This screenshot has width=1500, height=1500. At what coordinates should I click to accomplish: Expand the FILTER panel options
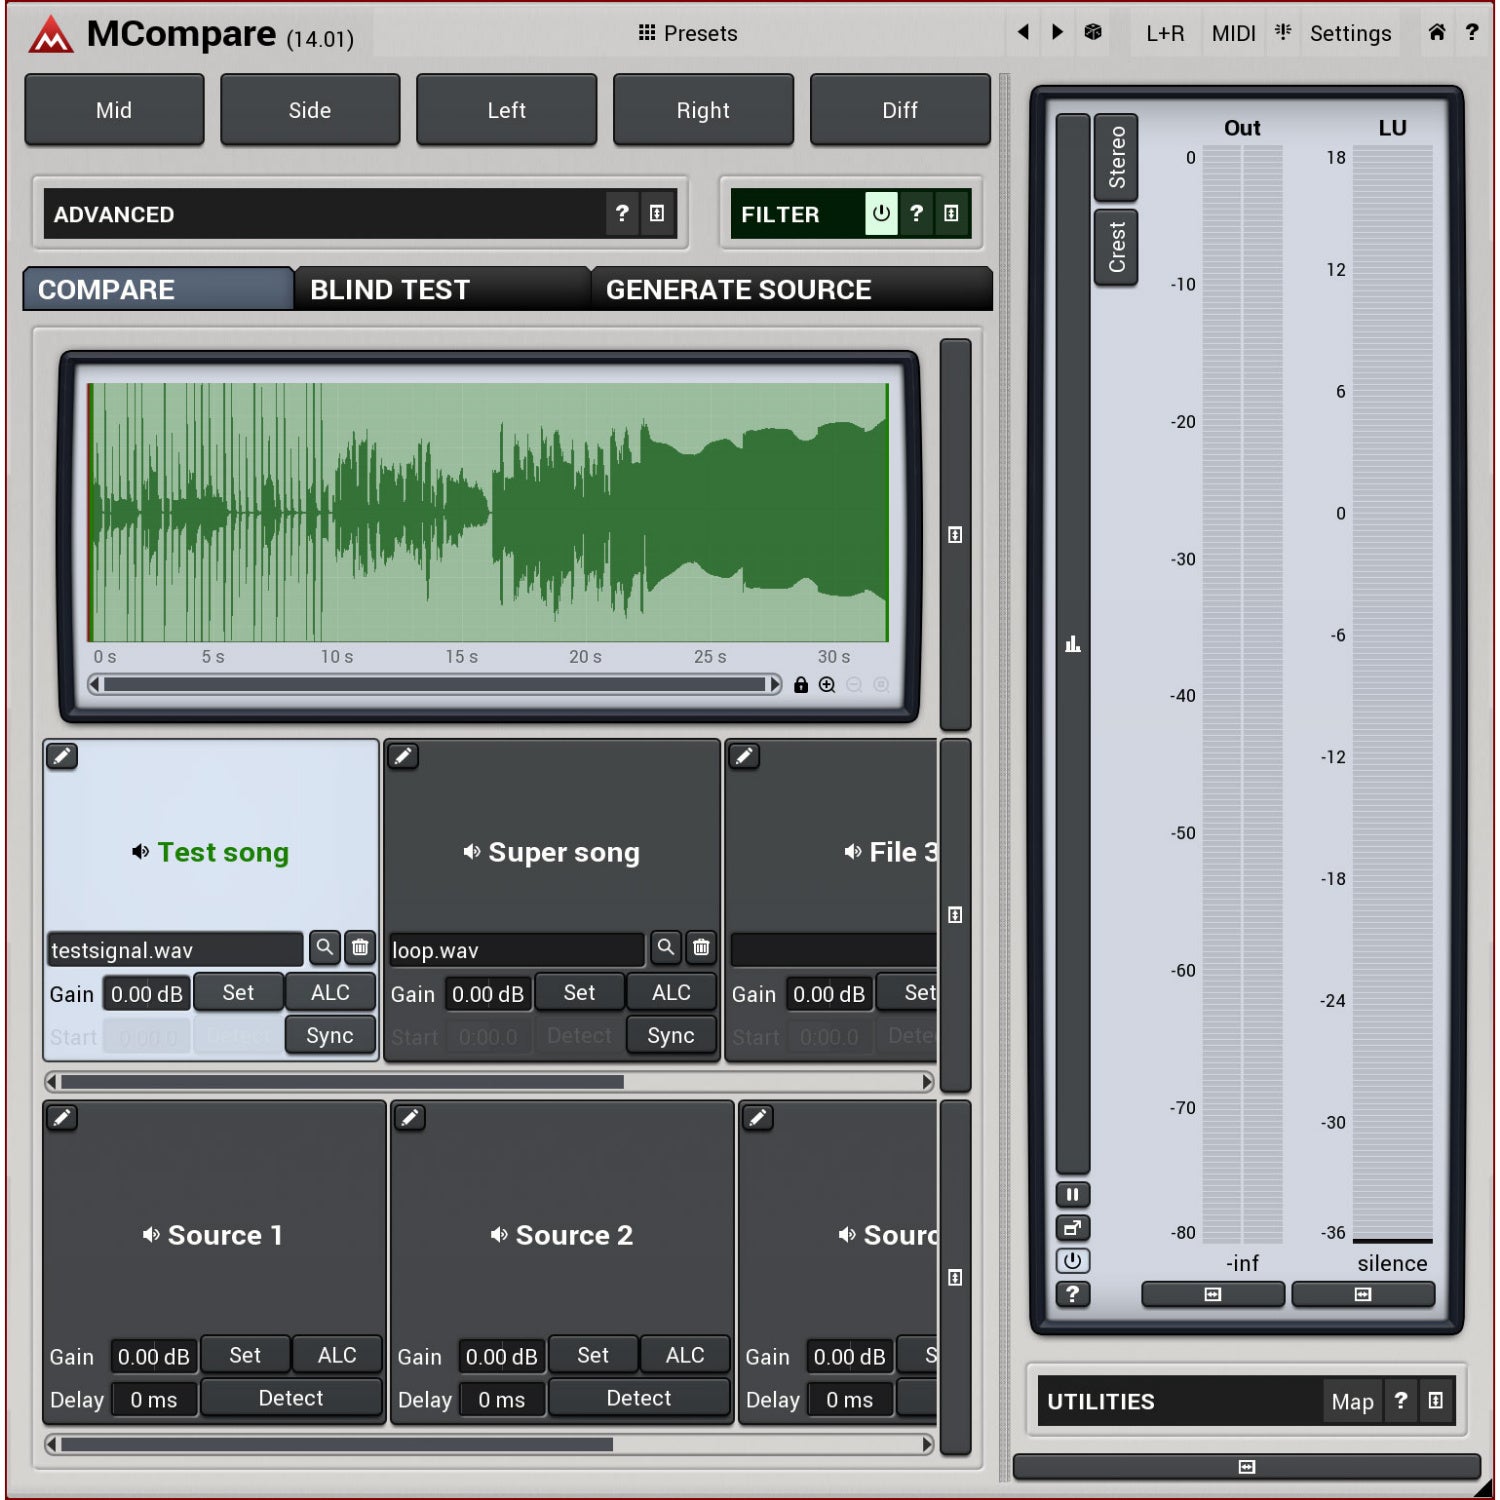(951, 213)
